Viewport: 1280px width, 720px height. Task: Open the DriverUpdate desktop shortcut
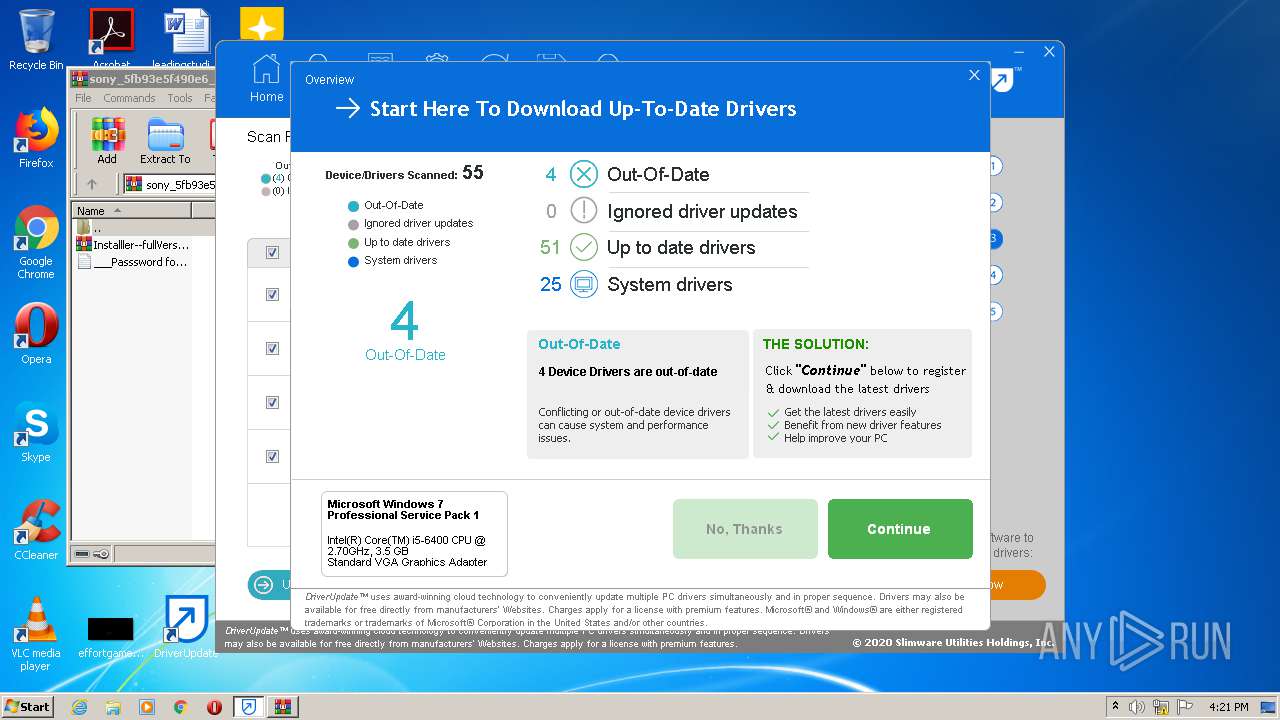click(x=186, y=627)
